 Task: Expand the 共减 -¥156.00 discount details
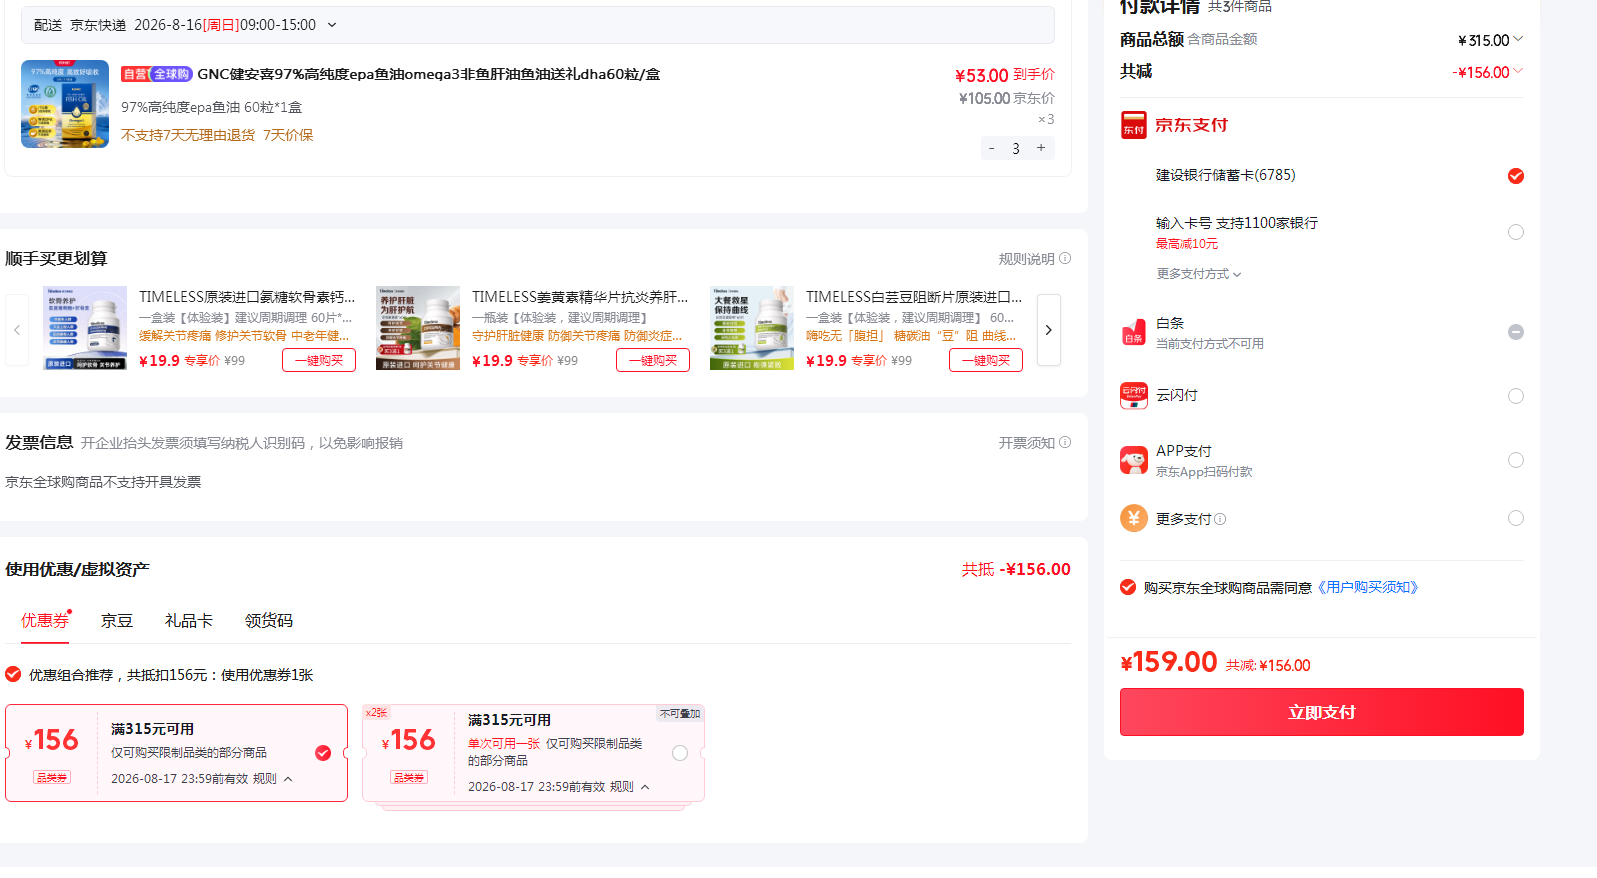[1518, 71]
